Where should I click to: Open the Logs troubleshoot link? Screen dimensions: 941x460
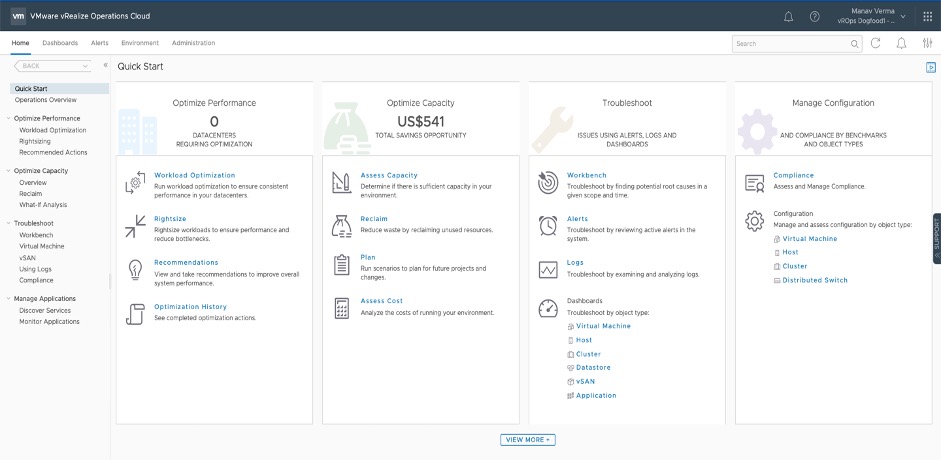pyautogui.click(x=575, y=262)
